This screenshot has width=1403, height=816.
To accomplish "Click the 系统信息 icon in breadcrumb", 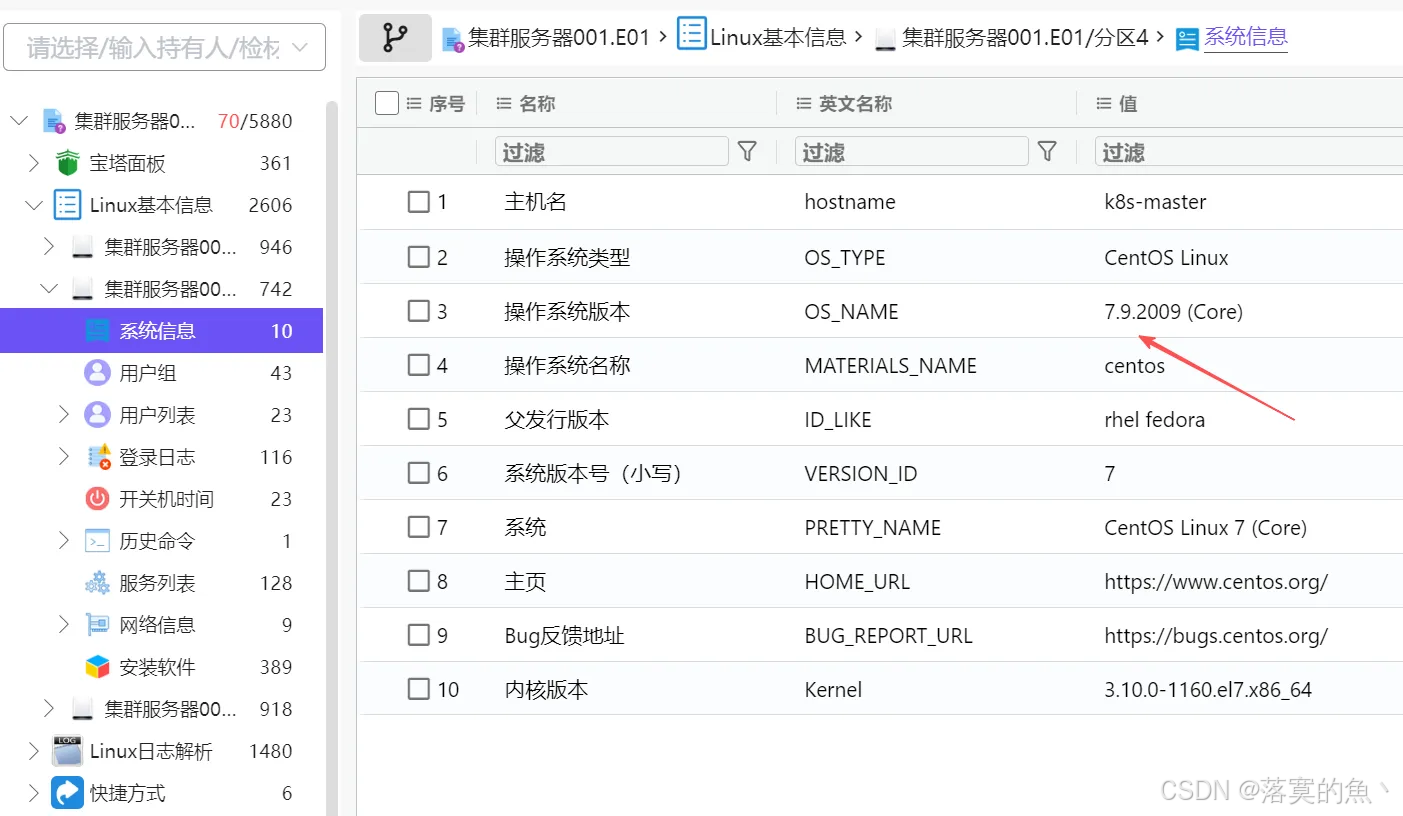I will (1187, 39).
